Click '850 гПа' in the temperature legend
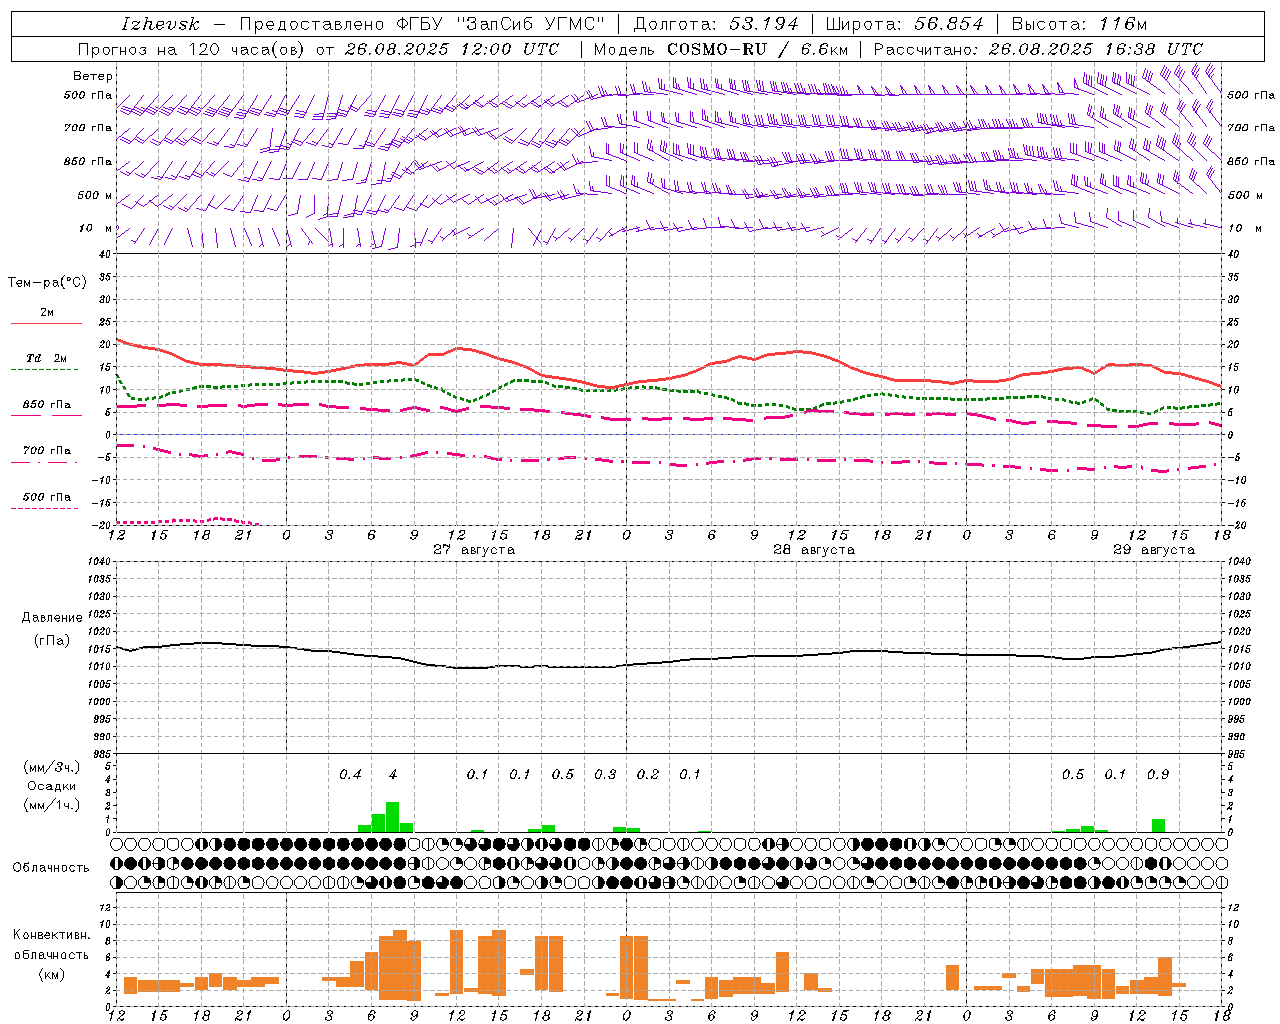The height and width of the screenshot is (1024, 1280). 47,405
